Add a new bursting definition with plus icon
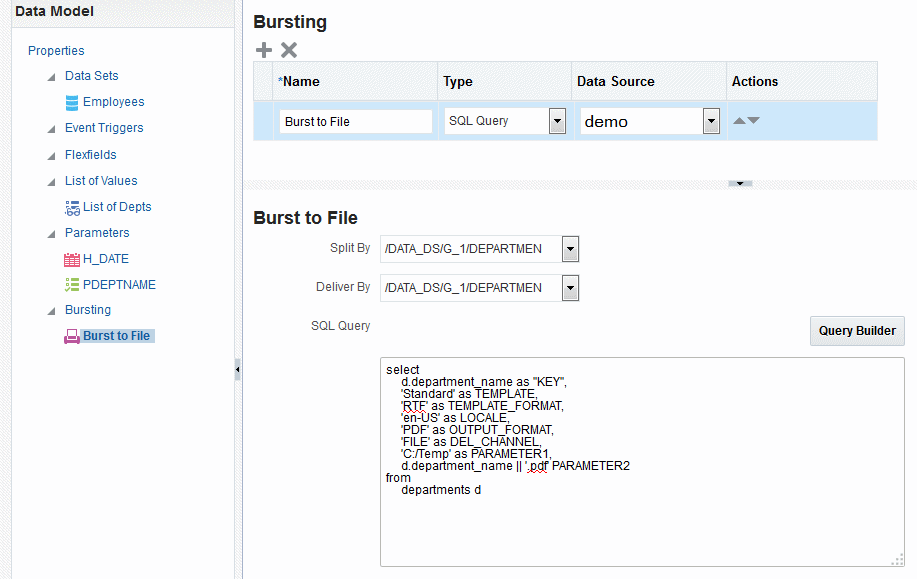This screenshot has width=917, height=579. [264, 50]
